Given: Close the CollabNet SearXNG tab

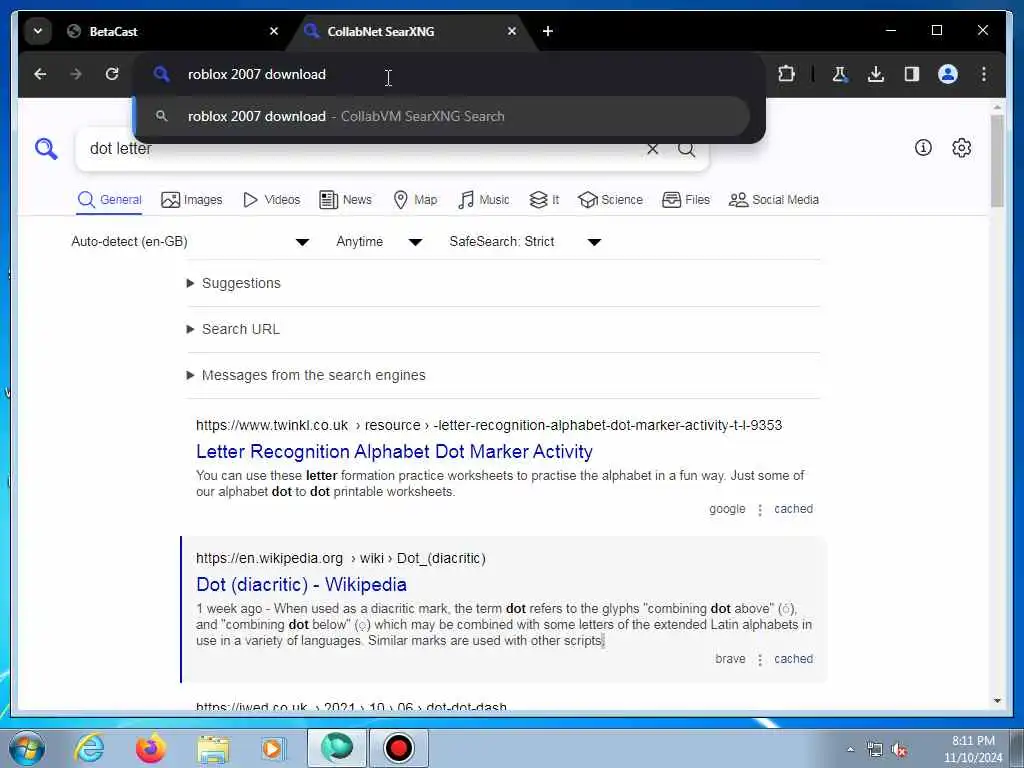Looking at the screenshot, I should [x=512, y=31].
